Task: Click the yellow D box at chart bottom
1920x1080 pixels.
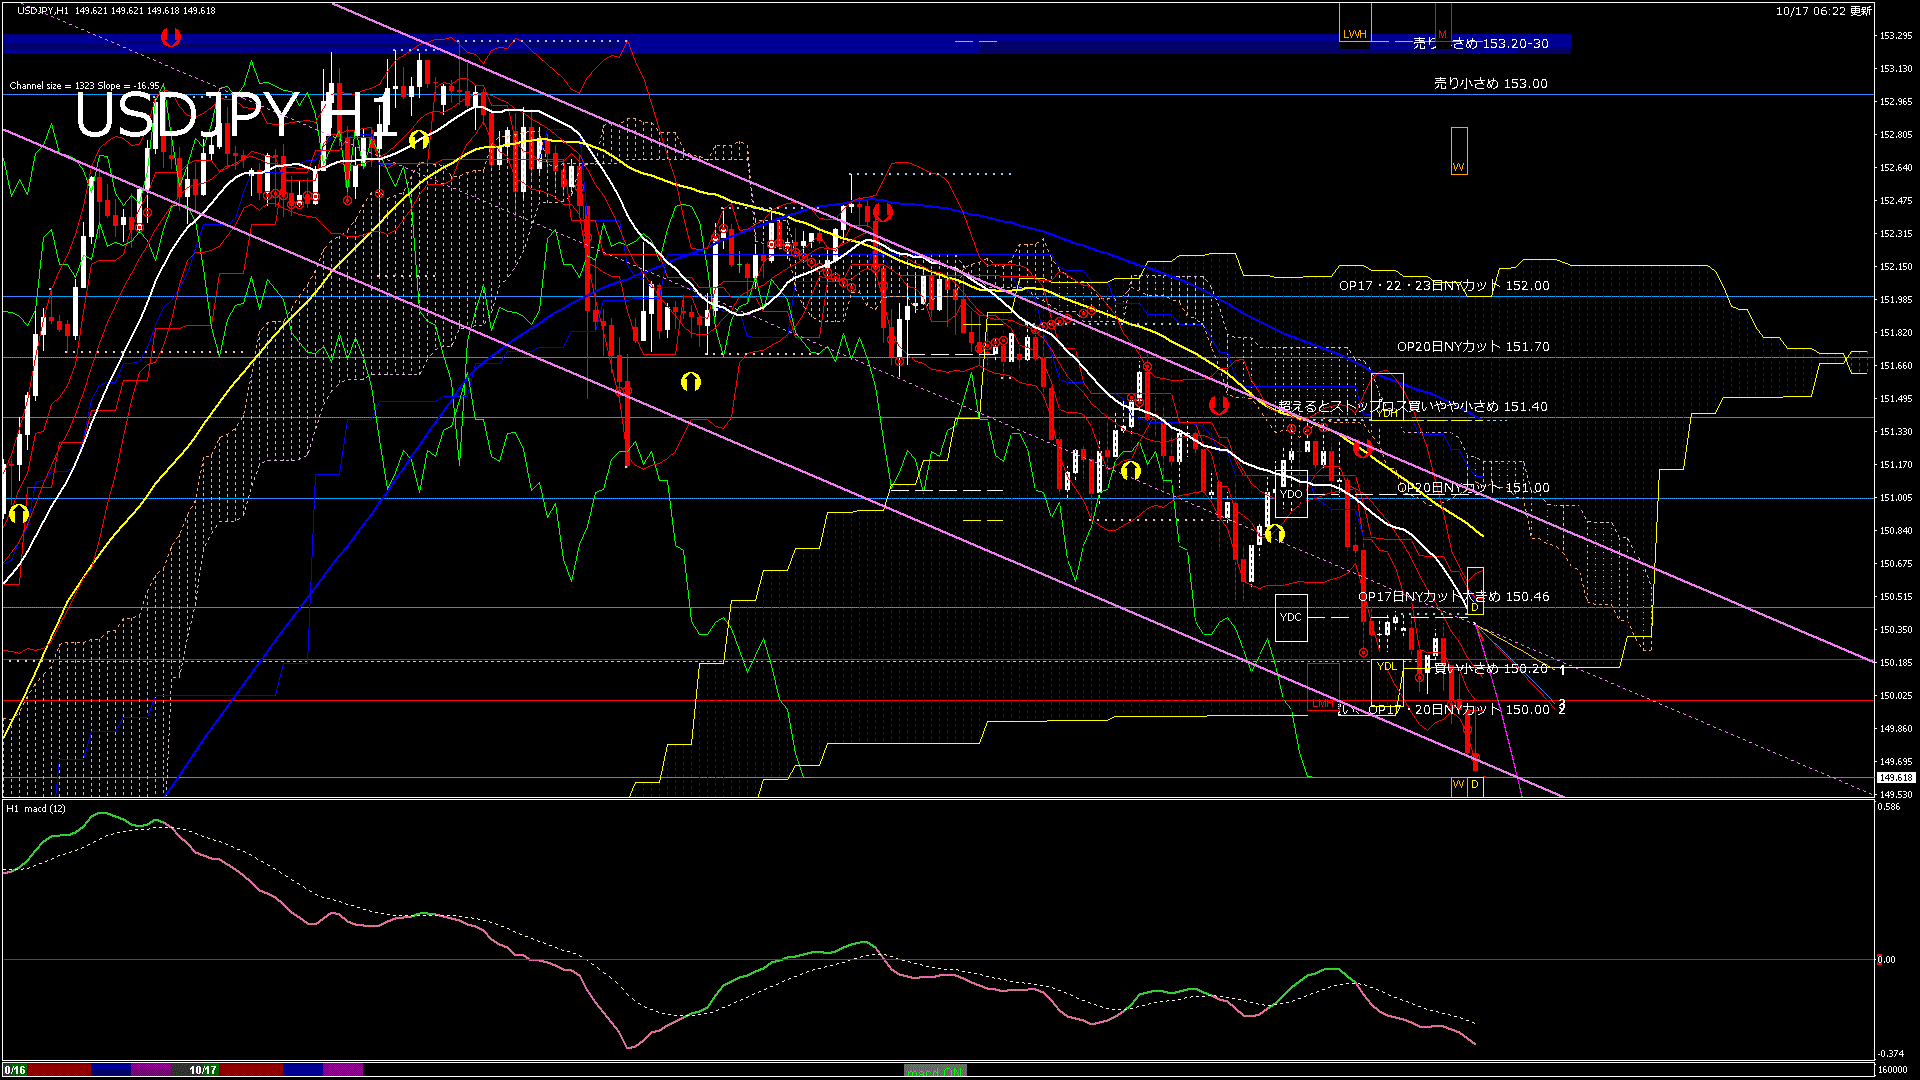Action: (x=1475, y=785)
